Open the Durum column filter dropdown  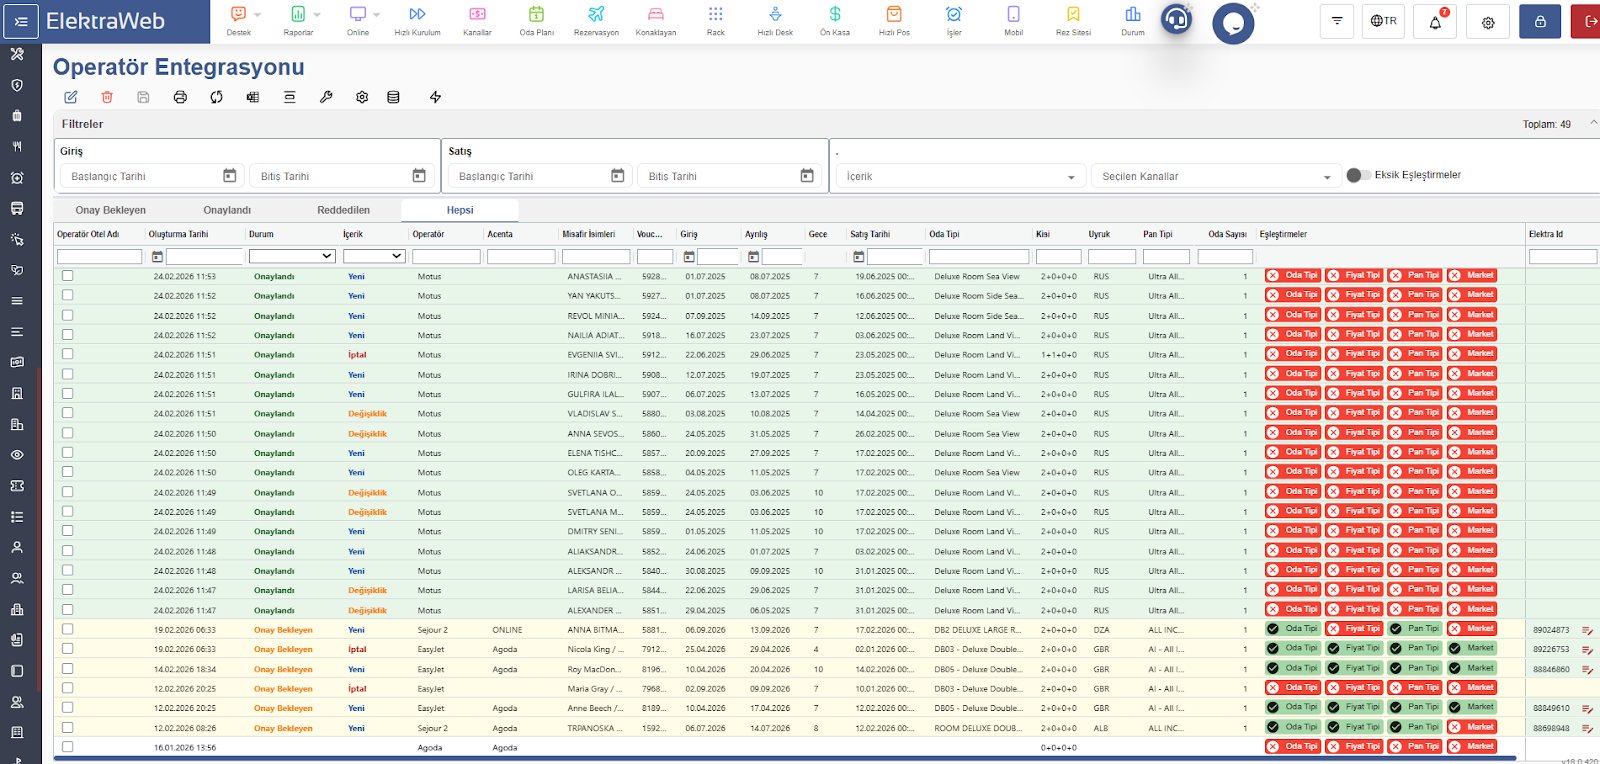click(291, 257)
